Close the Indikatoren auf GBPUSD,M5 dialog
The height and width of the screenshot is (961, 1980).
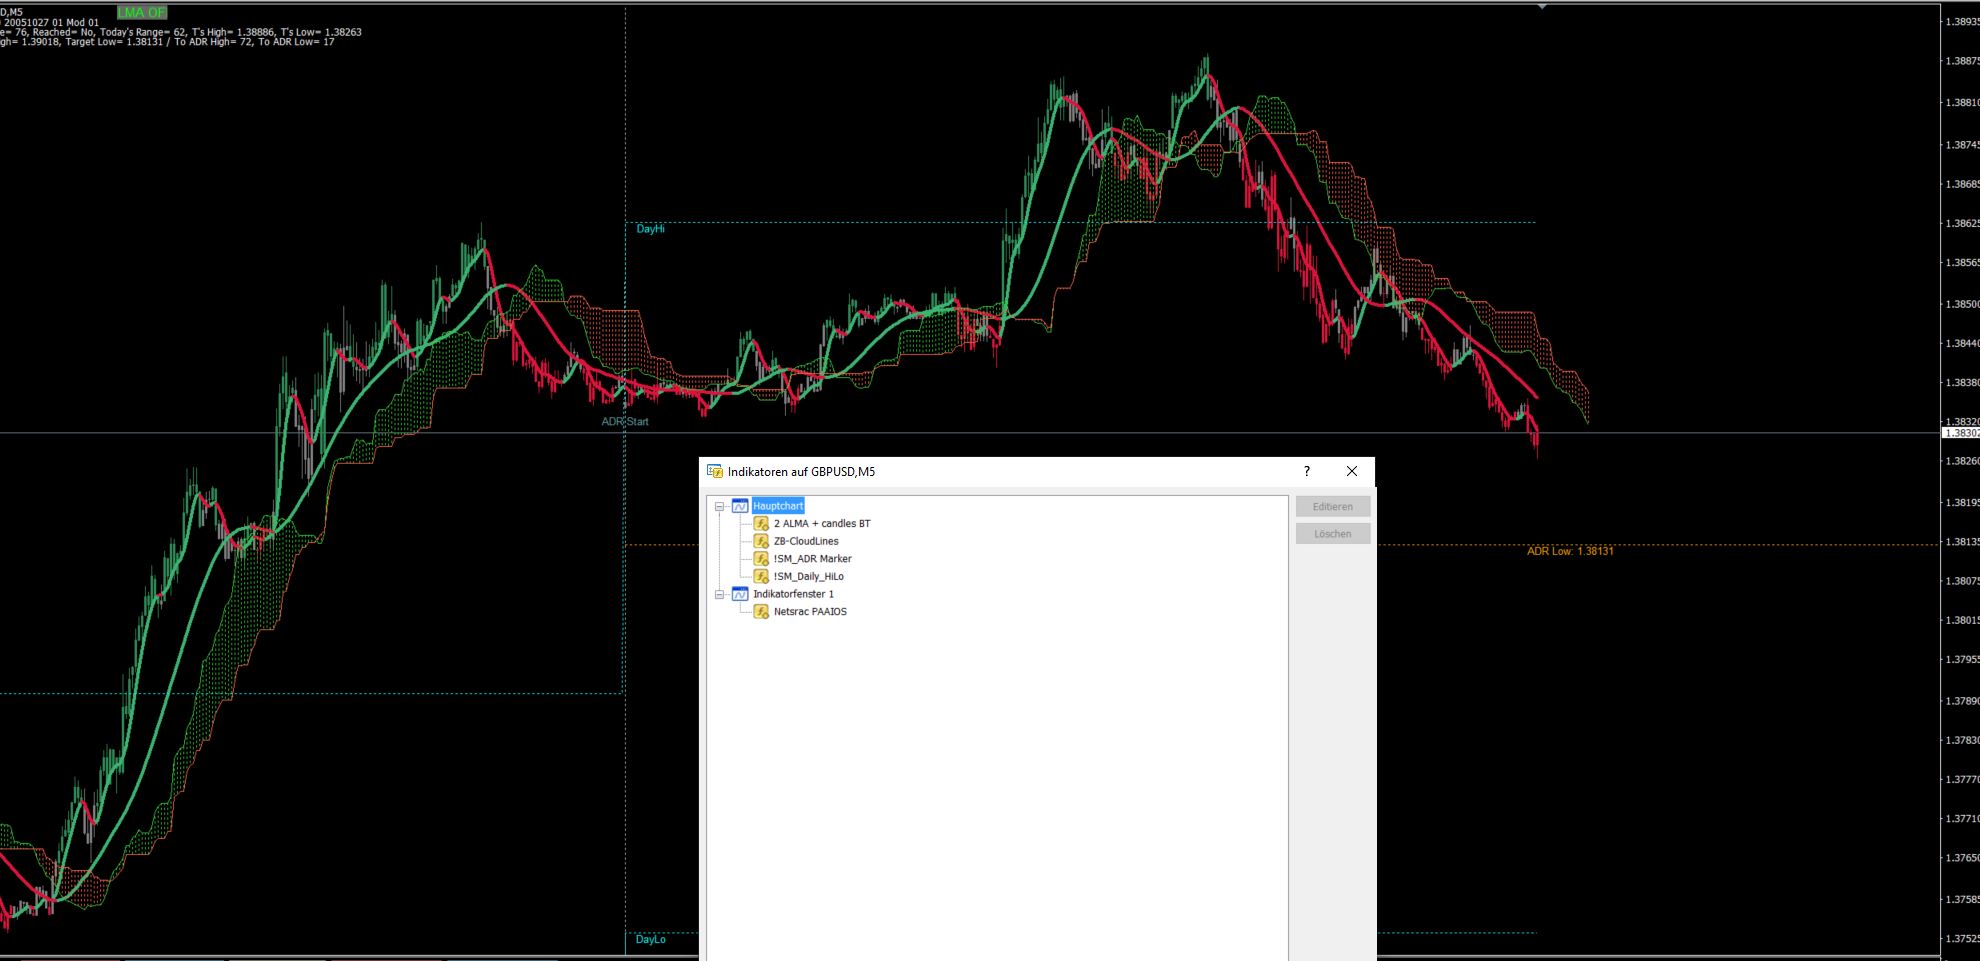[x=1352, y=471]
